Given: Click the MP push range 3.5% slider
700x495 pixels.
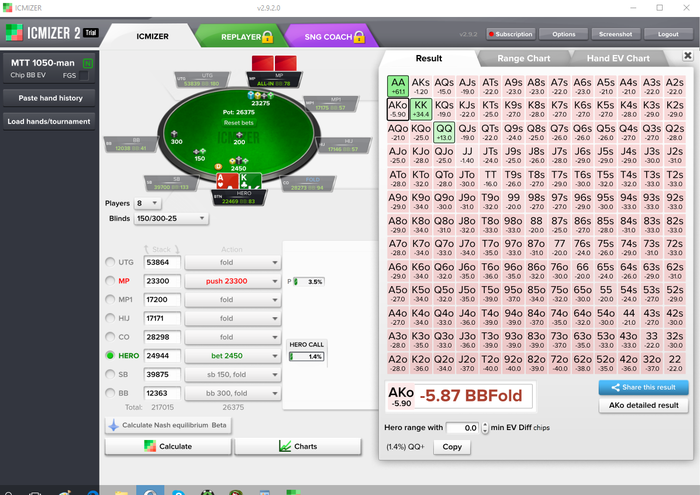Looking at the screenshot, I should pos(308,282).
